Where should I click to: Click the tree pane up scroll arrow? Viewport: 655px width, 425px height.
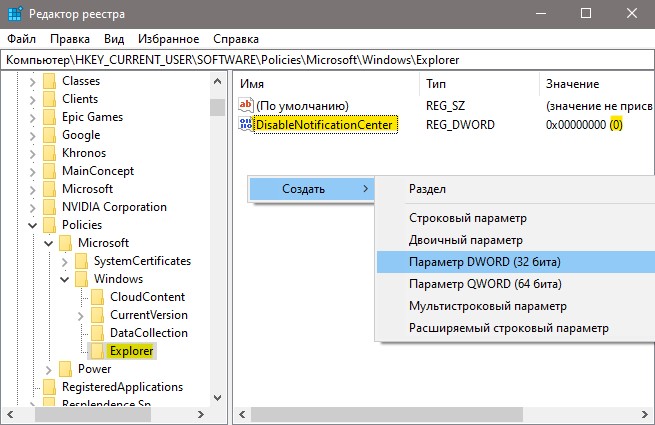(x=218, y=81)
